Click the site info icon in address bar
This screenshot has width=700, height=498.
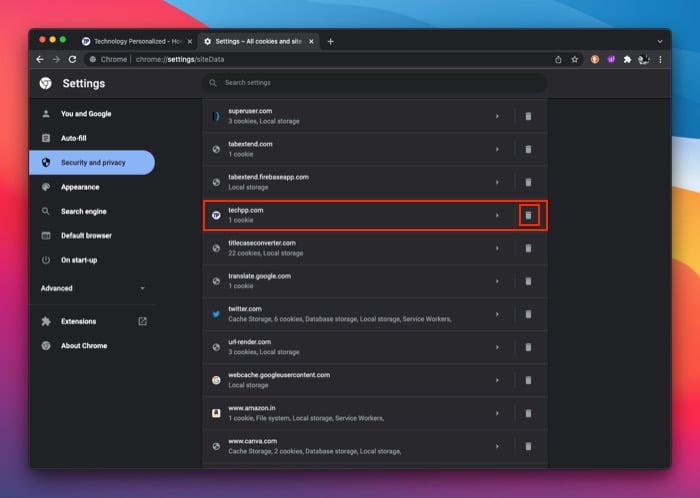click(x=92, y=59)
